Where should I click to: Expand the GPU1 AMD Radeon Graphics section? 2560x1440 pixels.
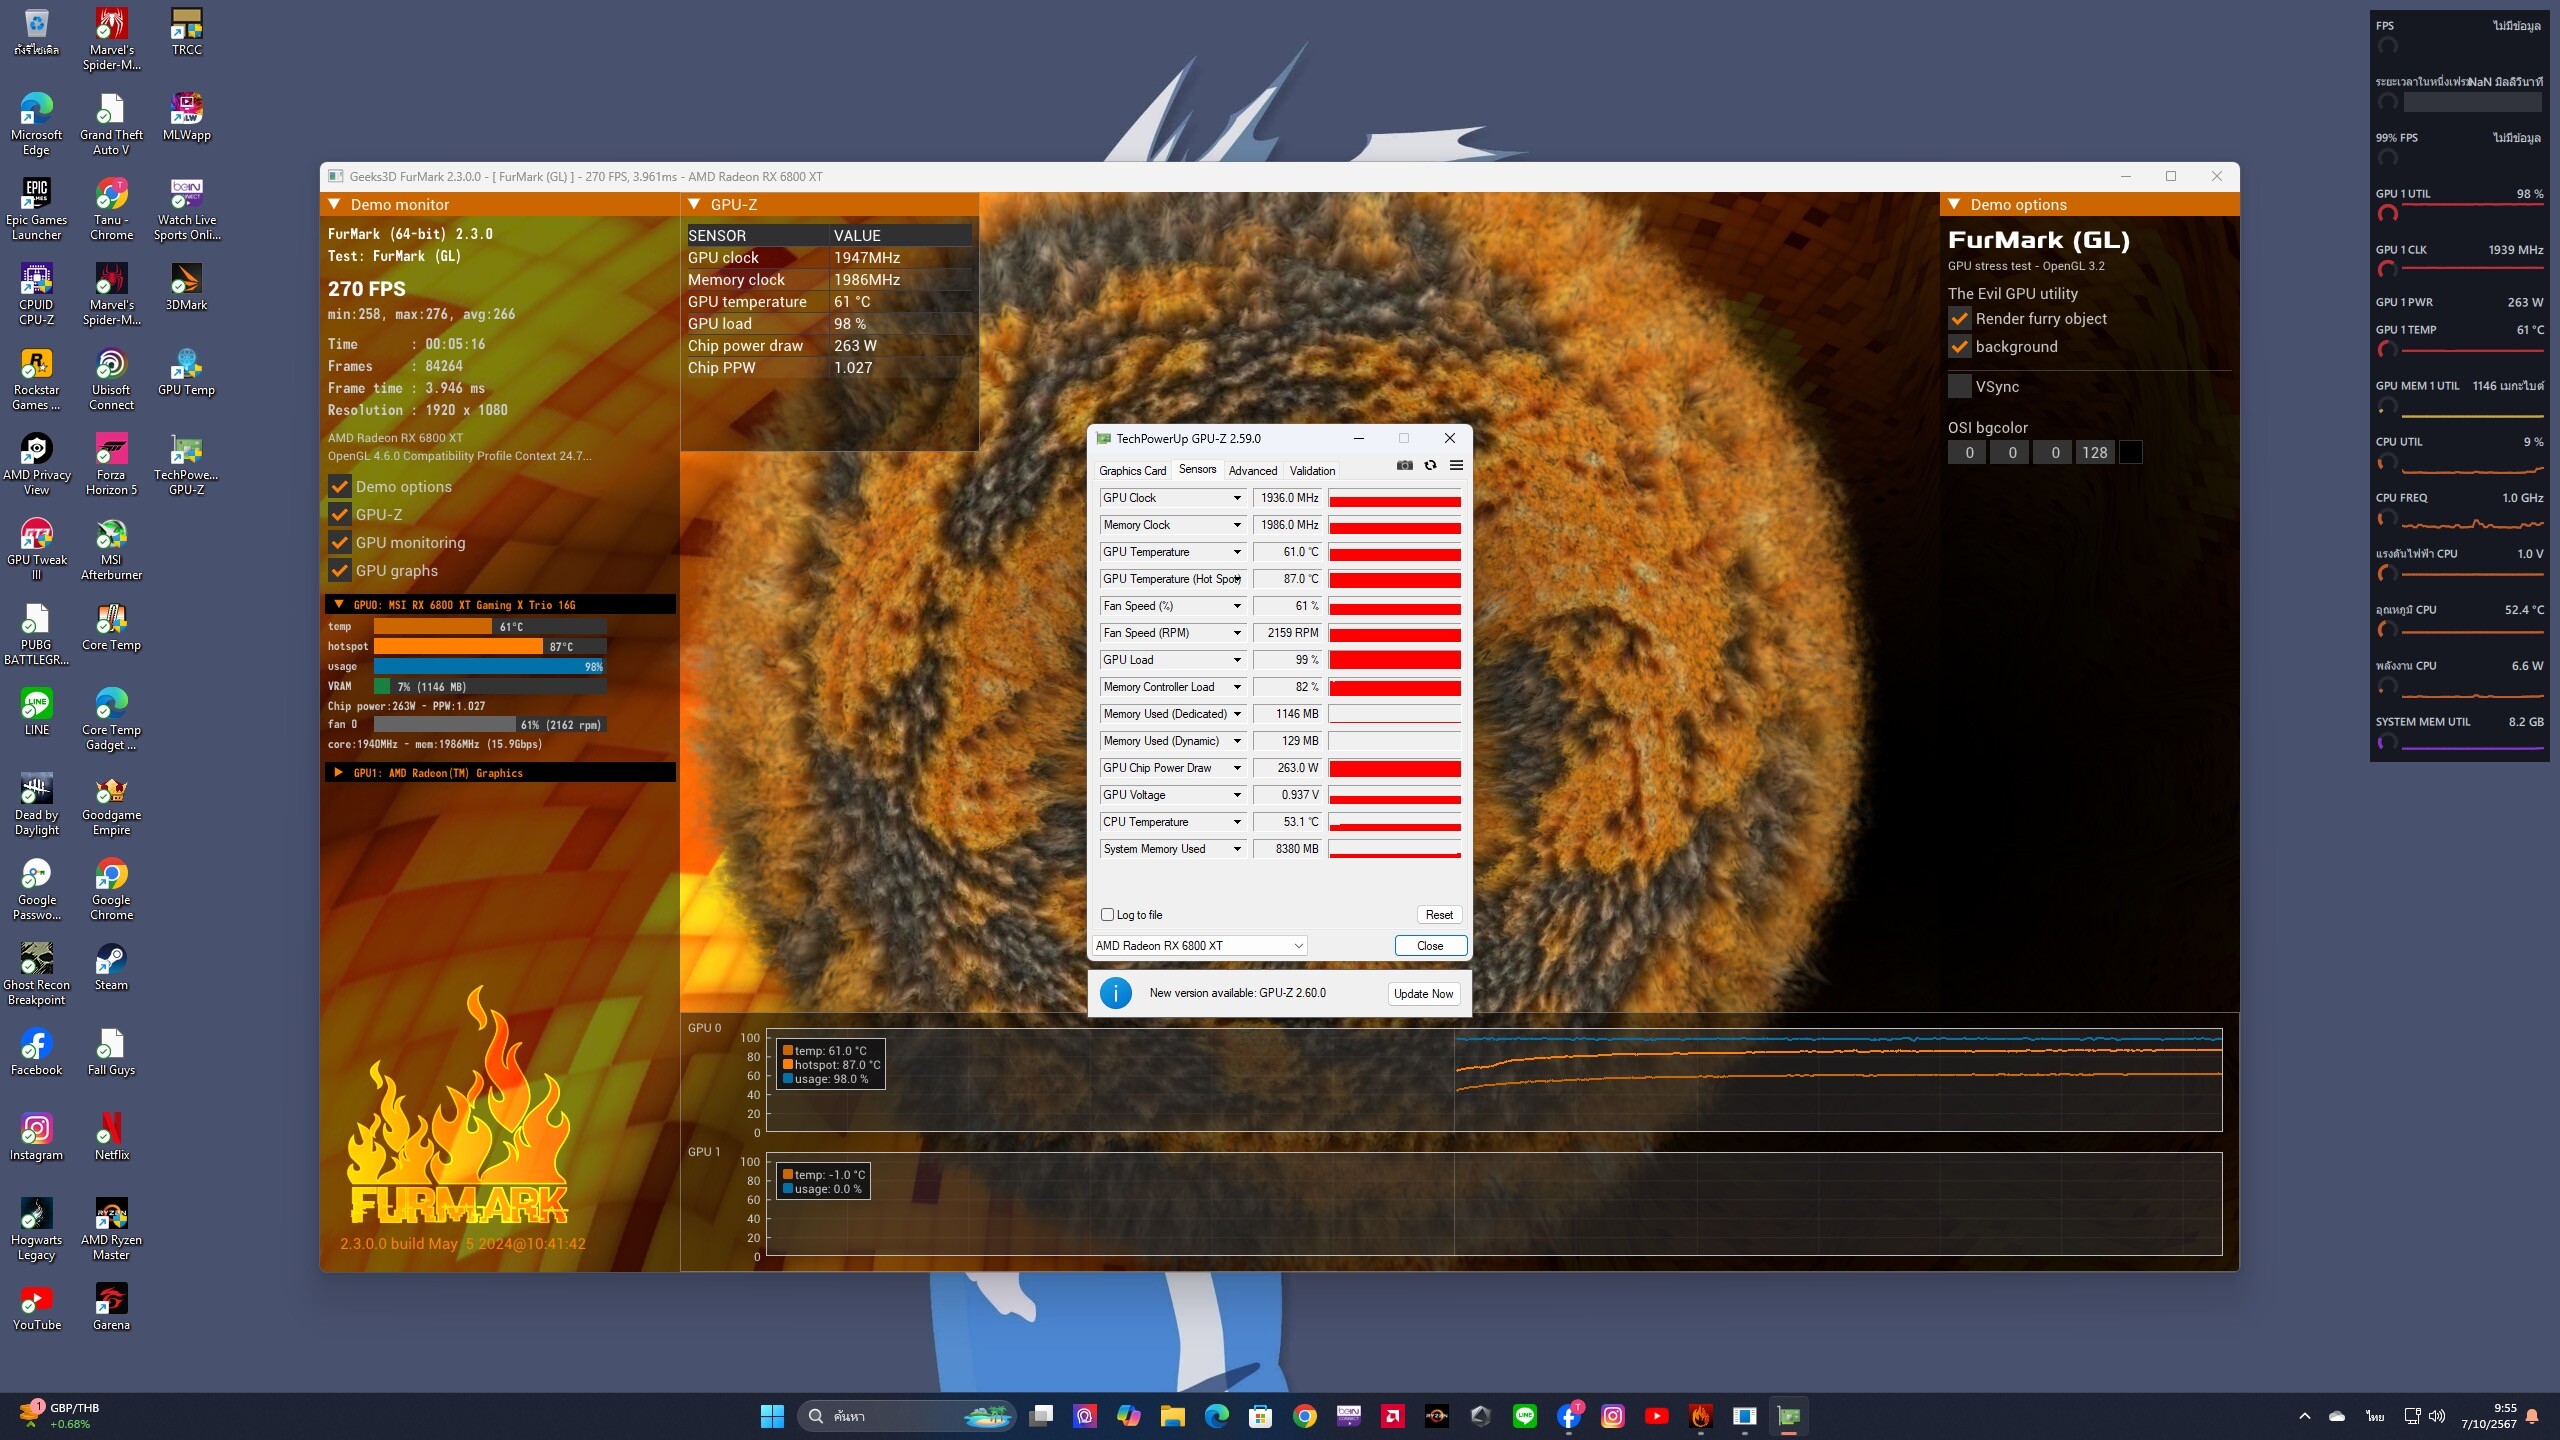(338, 773)
